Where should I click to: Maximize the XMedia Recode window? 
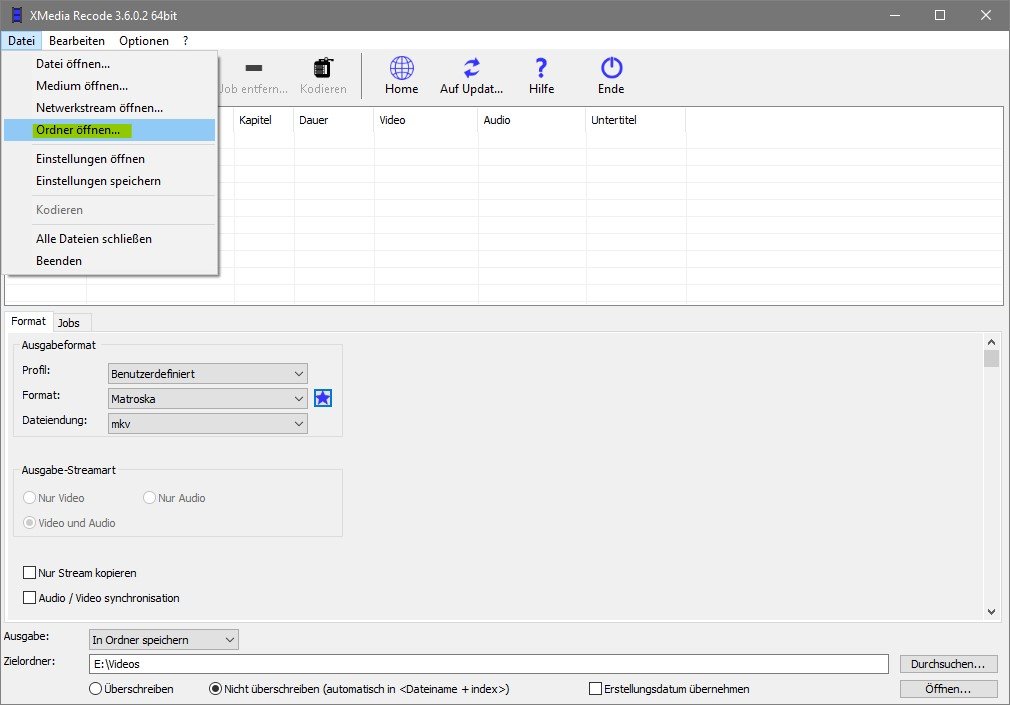point(940,15)
